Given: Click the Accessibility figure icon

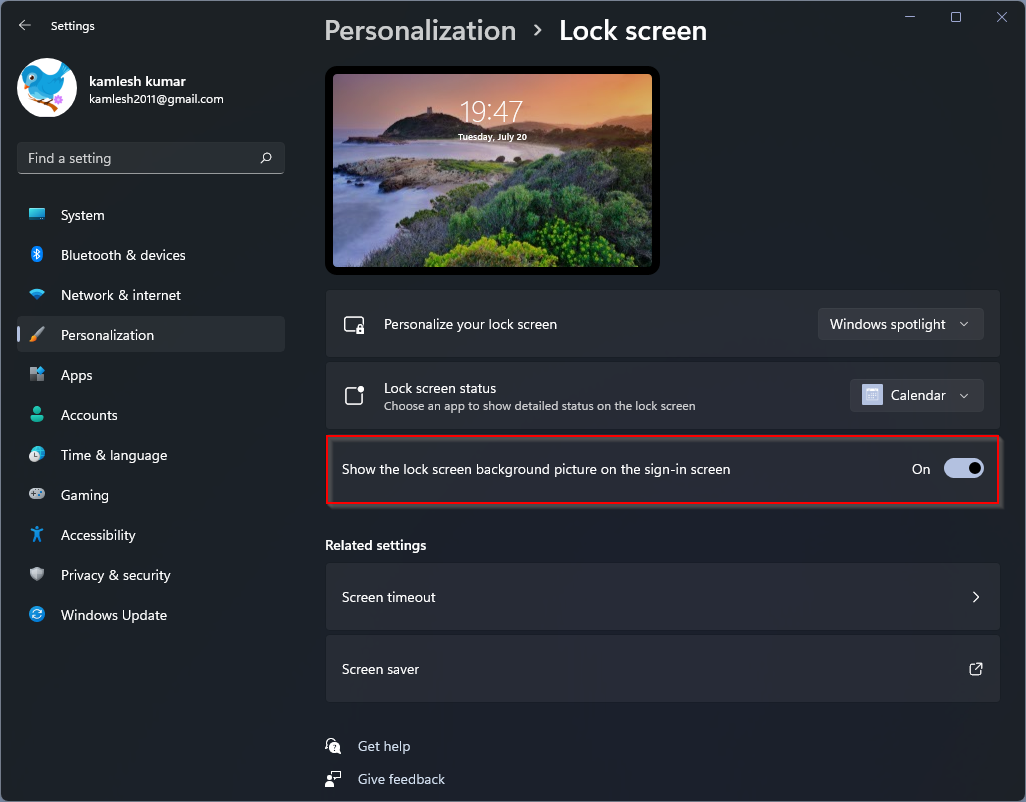Looking at the screenshot, I should [x=37, y=534].
